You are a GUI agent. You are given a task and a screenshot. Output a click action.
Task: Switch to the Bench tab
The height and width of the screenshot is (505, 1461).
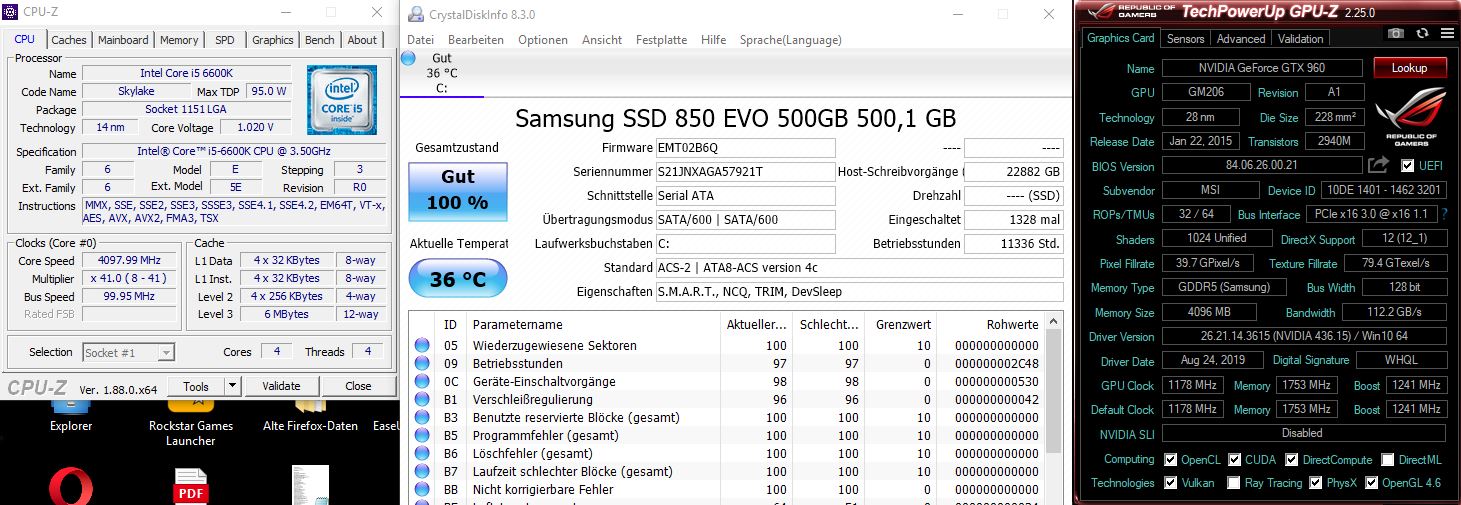320,40
